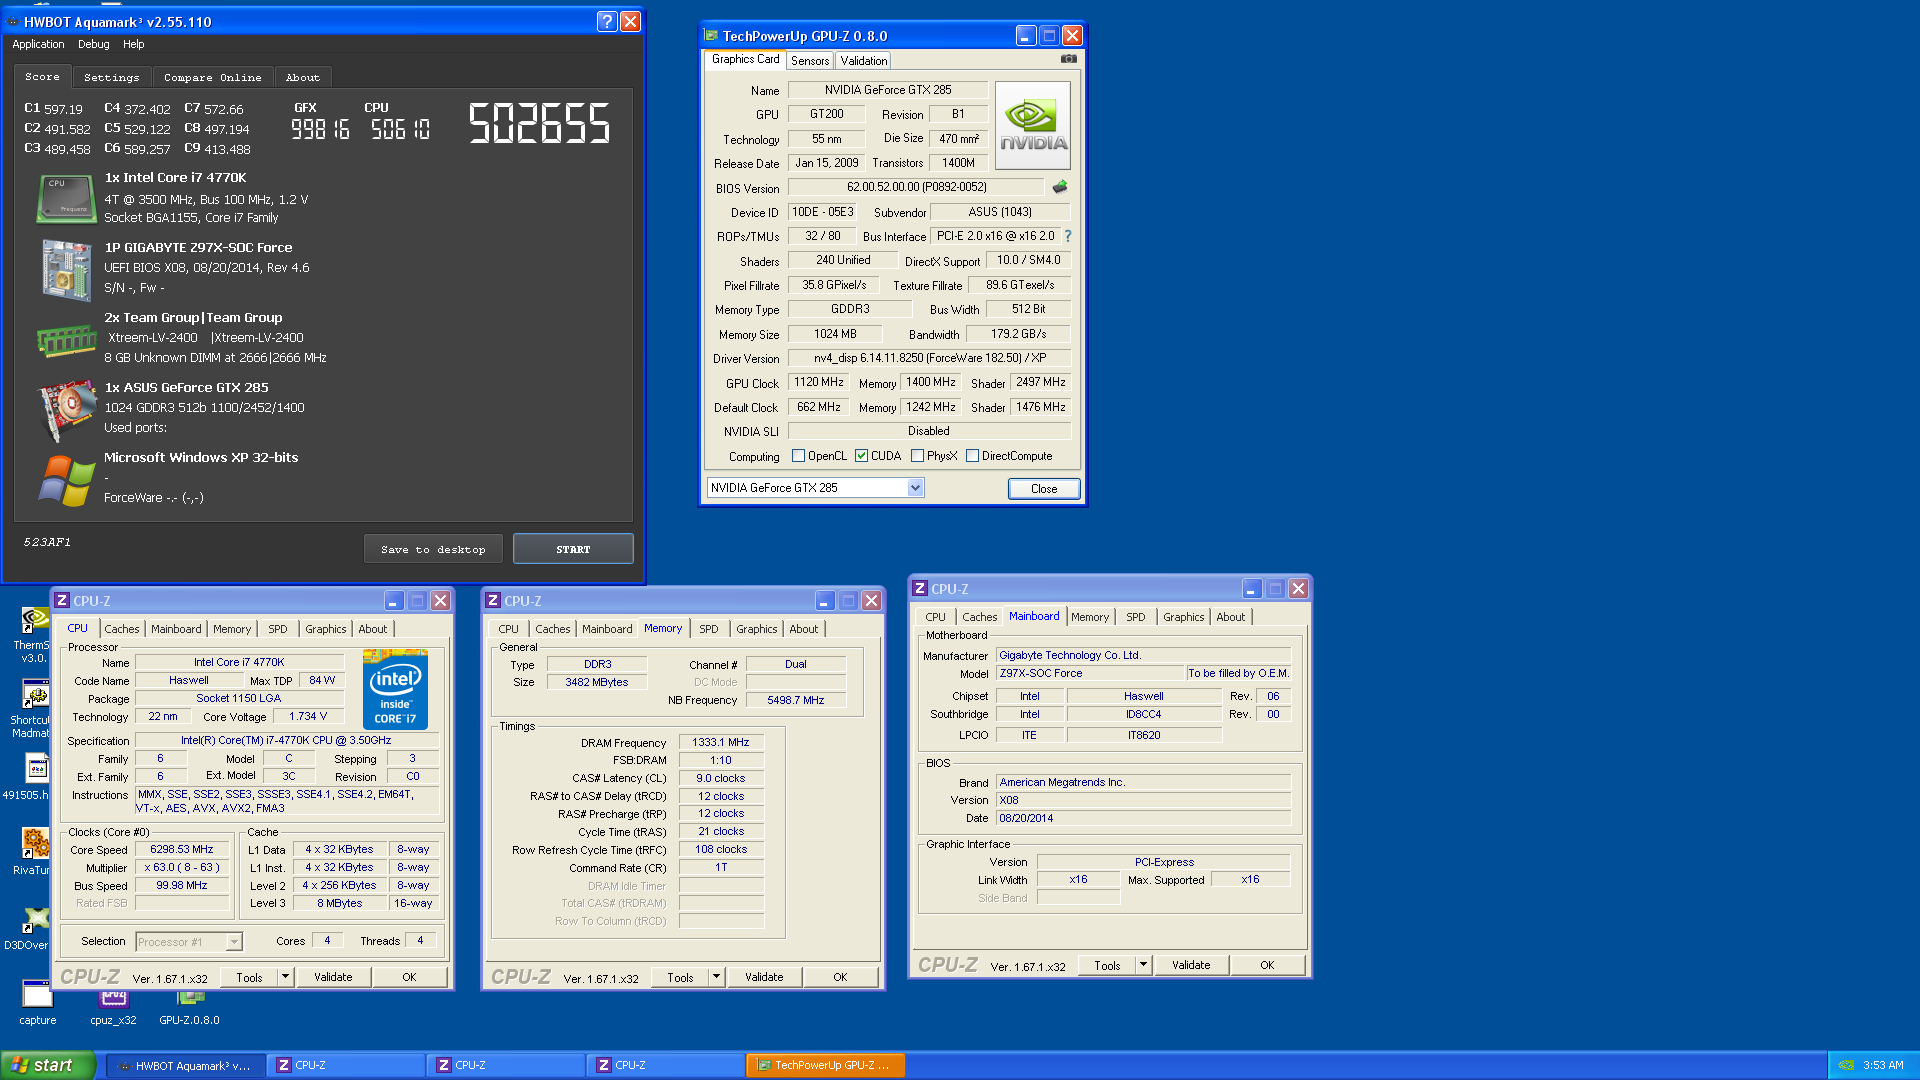The height and width of the screenshot is (1080, 1920).
Task: Switch to TechPowerUp GPU-Z in the taskbar
Action: tap(826, 1065)
